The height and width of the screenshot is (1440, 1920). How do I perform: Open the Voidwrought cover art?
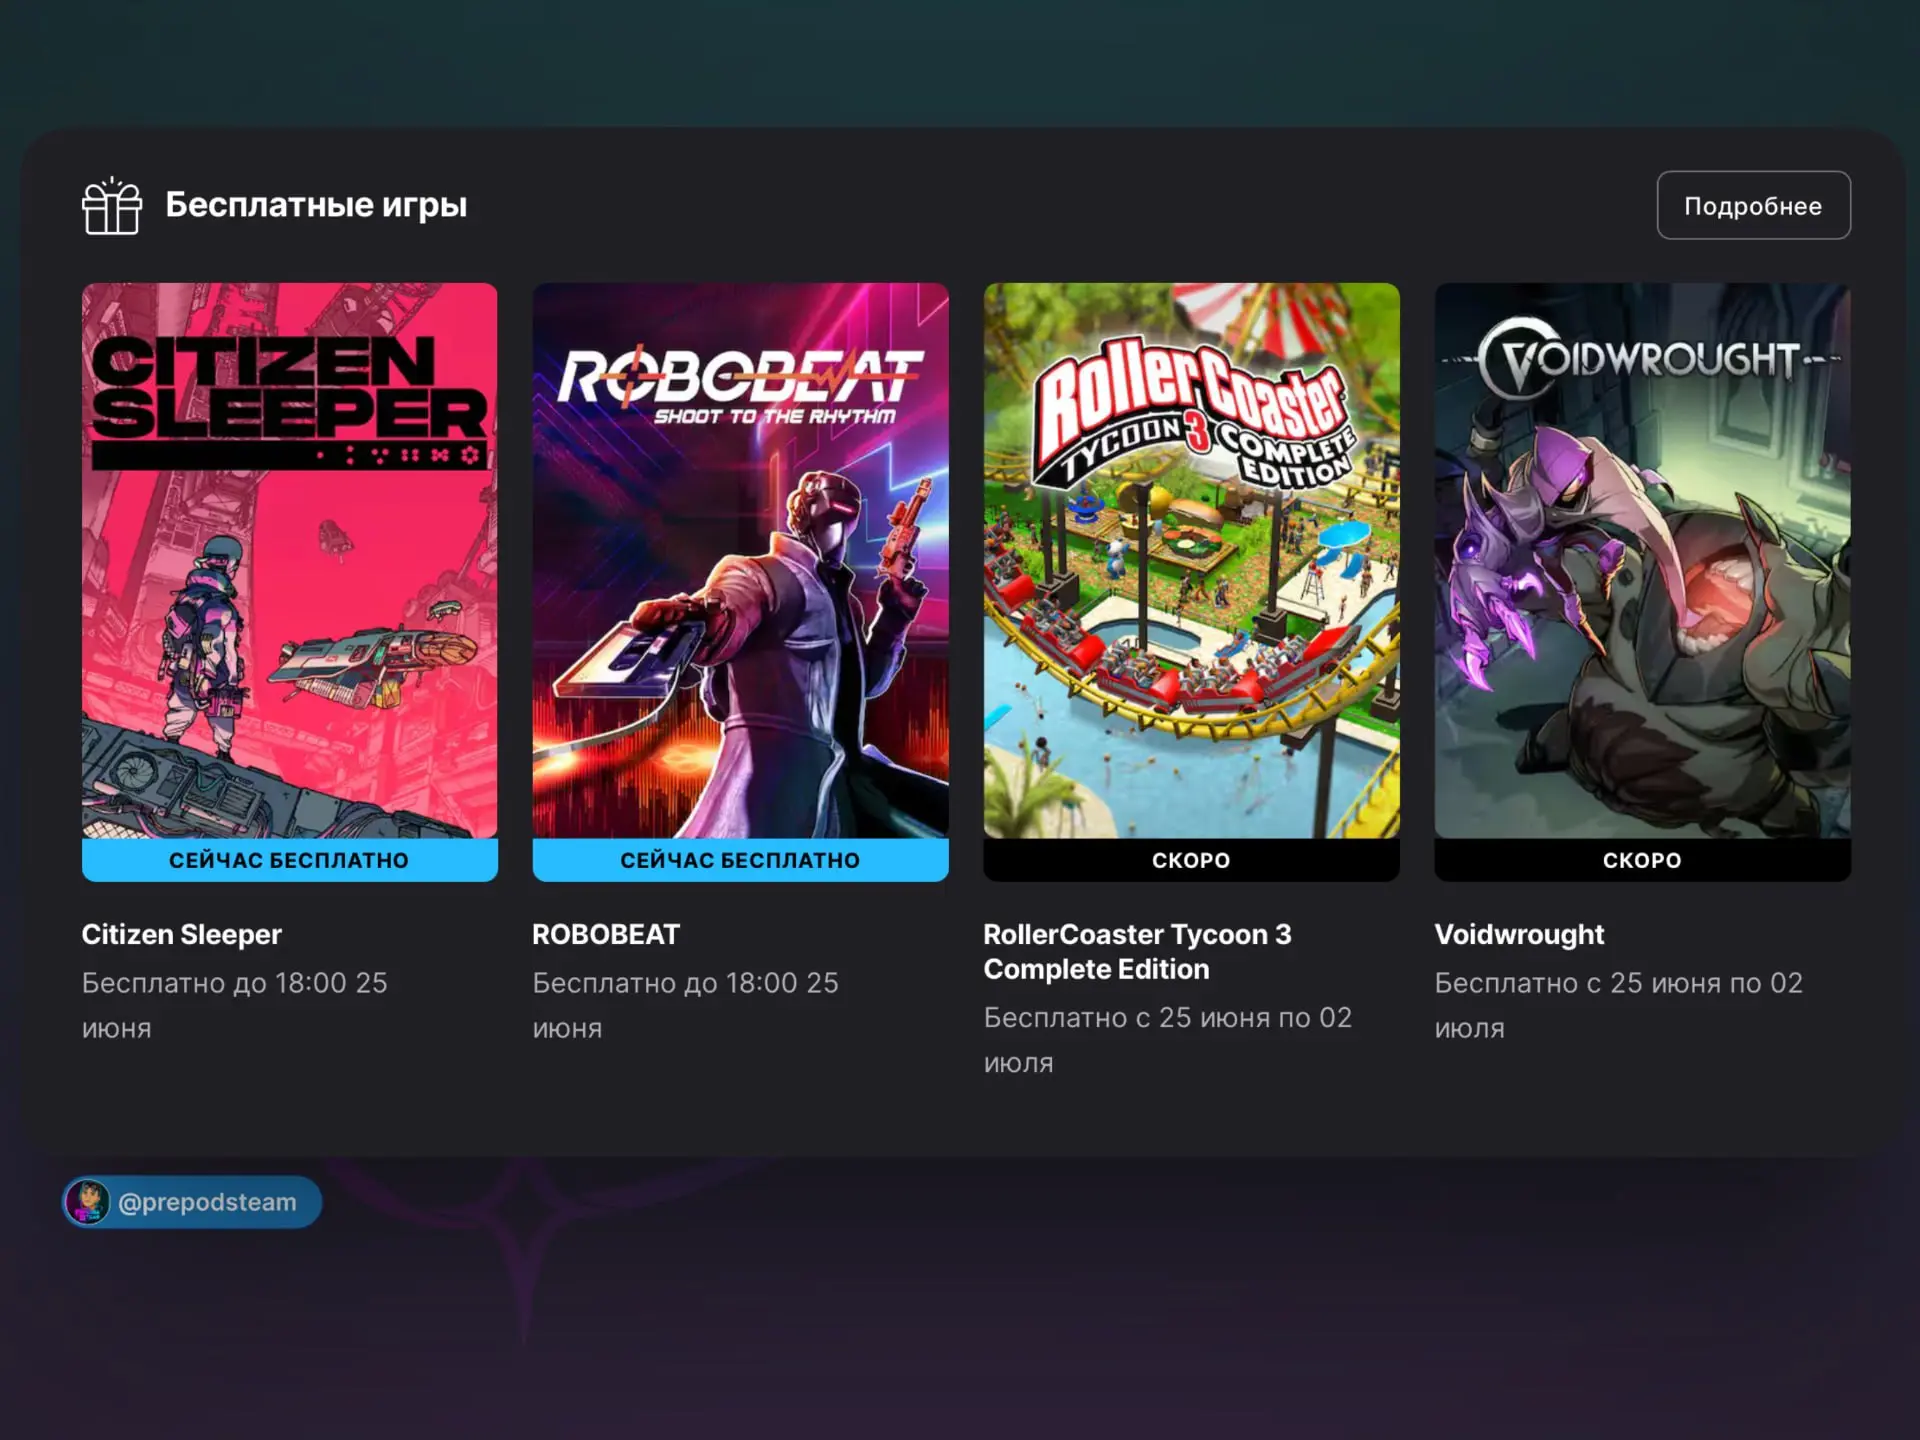pos(1642,560)
